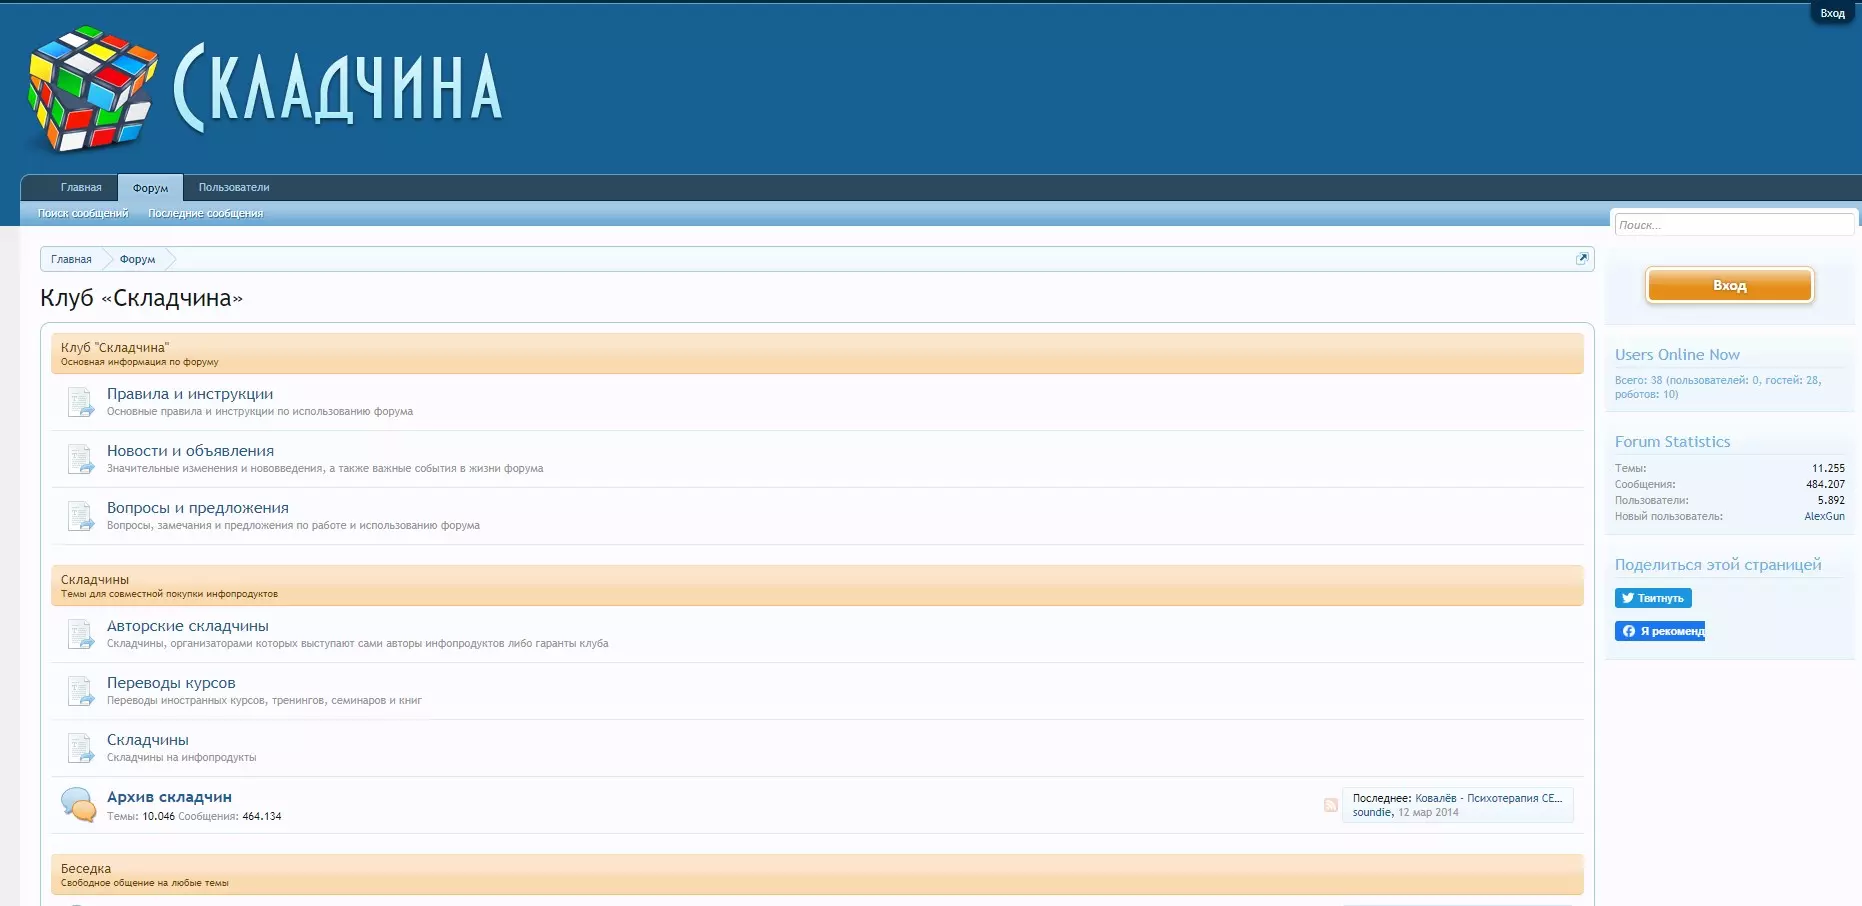Click the quick navigation icon in breadcrumb bar
This screenshot has width=1862, height=906.
(1582, 259)
